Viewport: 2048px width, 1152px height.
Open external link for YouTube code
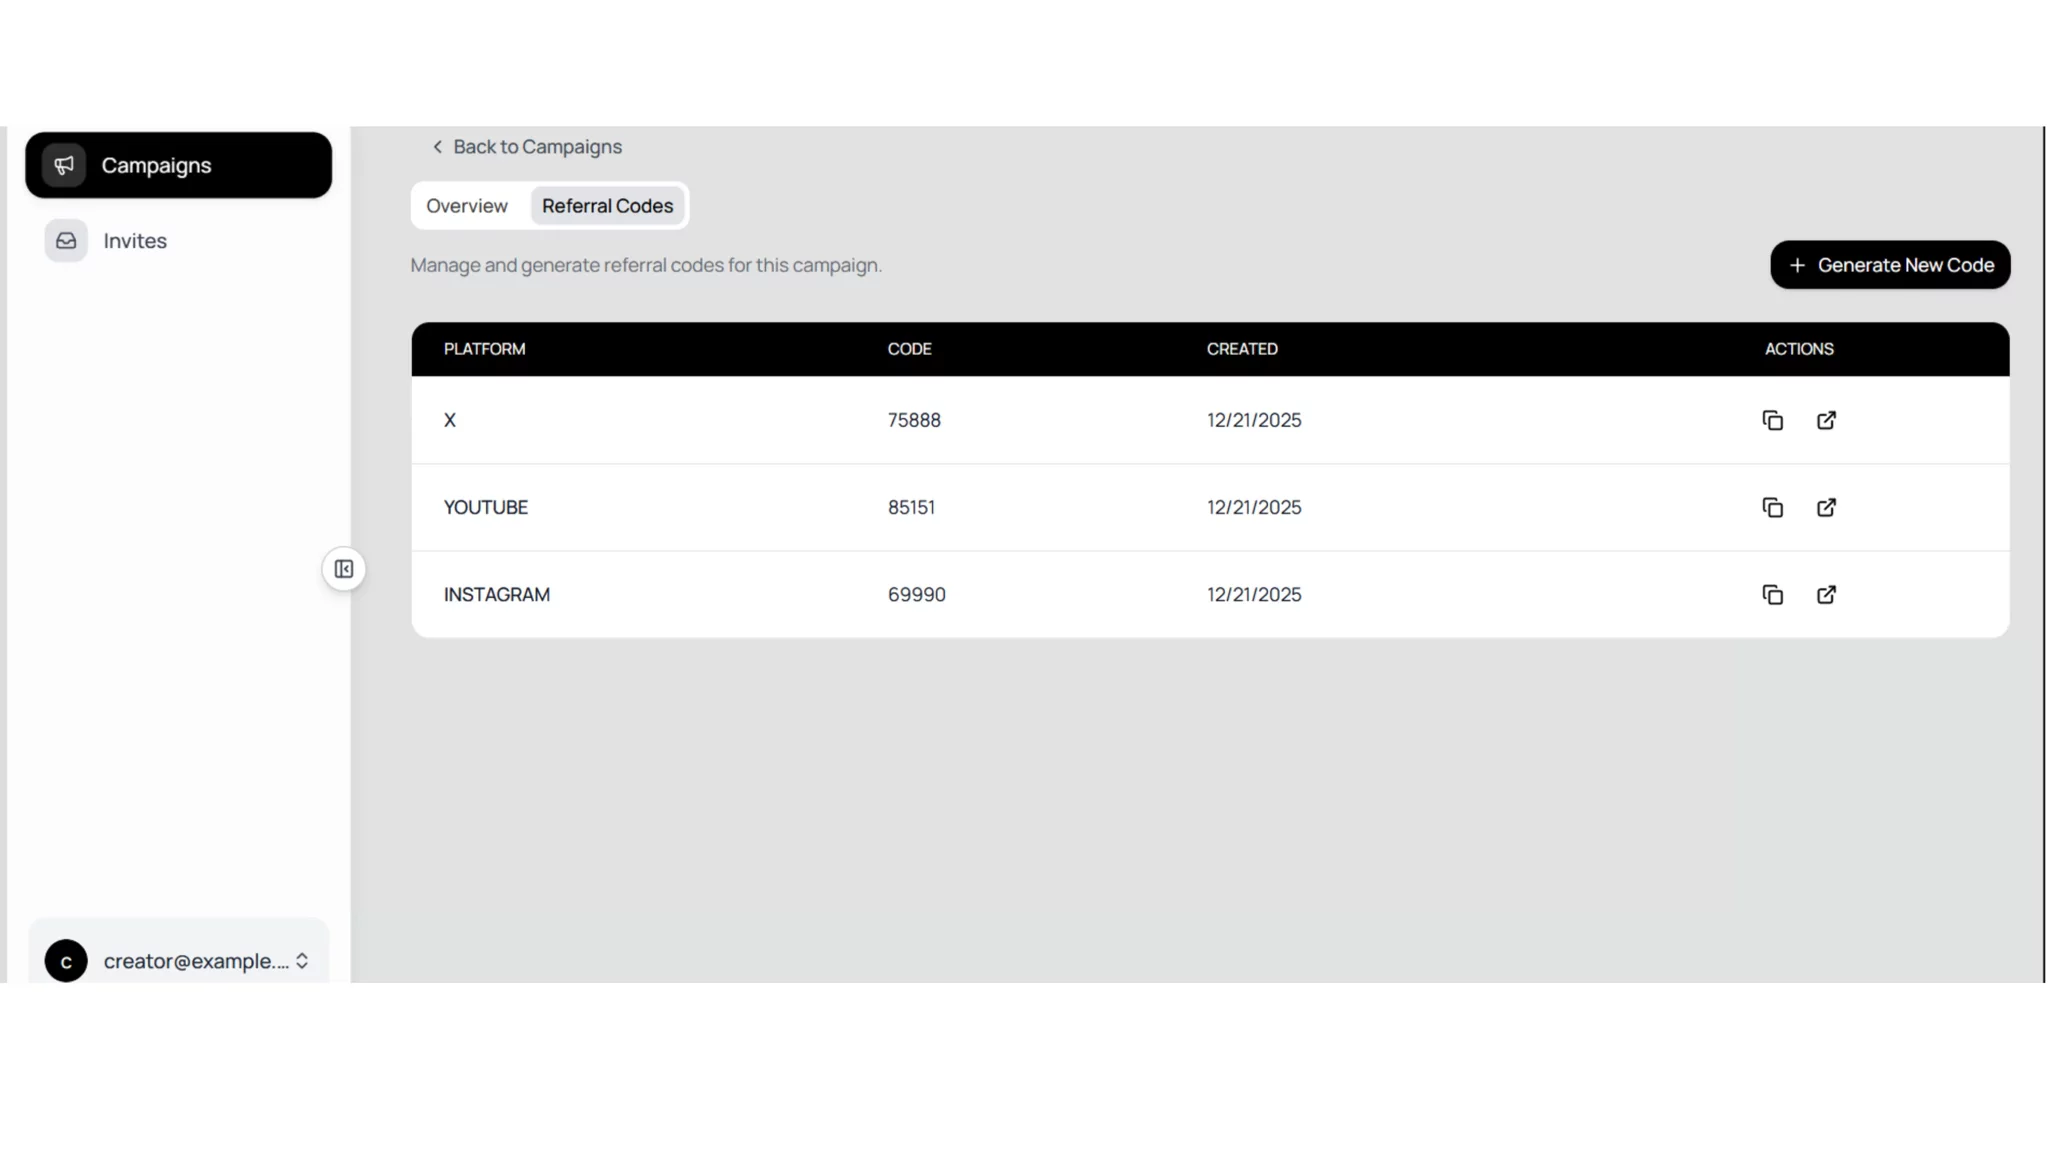[1826, 507]
